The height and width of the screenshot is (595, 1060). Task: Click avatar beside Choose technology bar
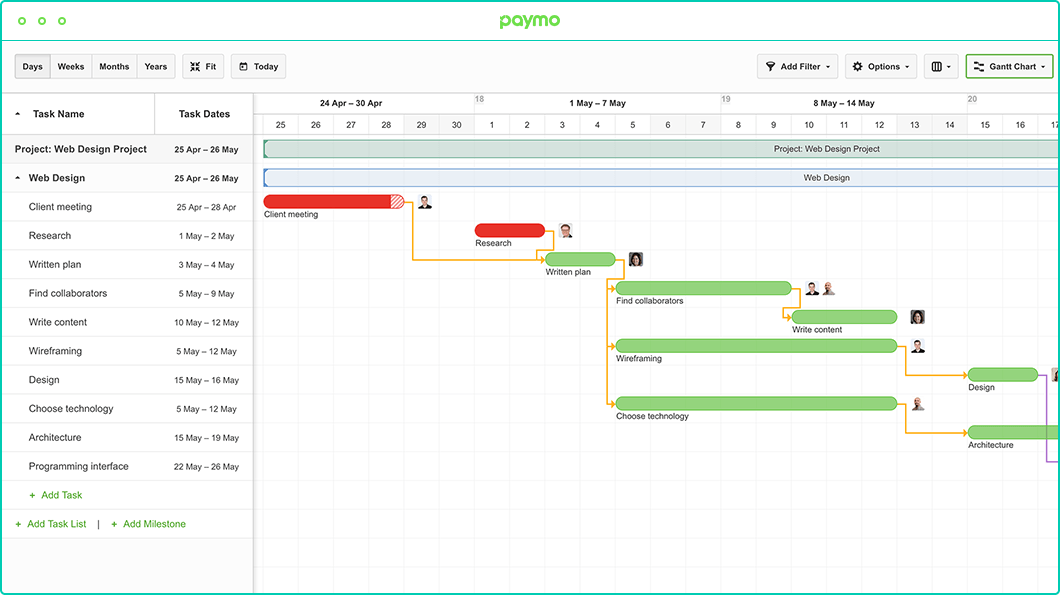coord(917,404)
